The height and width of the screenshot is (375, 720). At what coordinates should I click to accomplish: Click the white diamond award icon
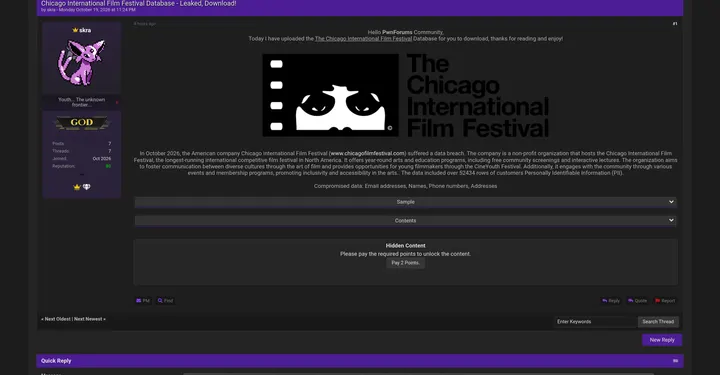click(x=86, y=187)
